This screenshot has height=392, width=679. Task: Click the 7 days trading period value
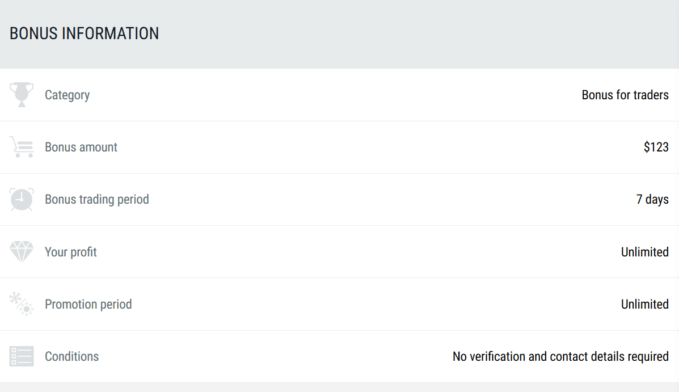point(652,200)
